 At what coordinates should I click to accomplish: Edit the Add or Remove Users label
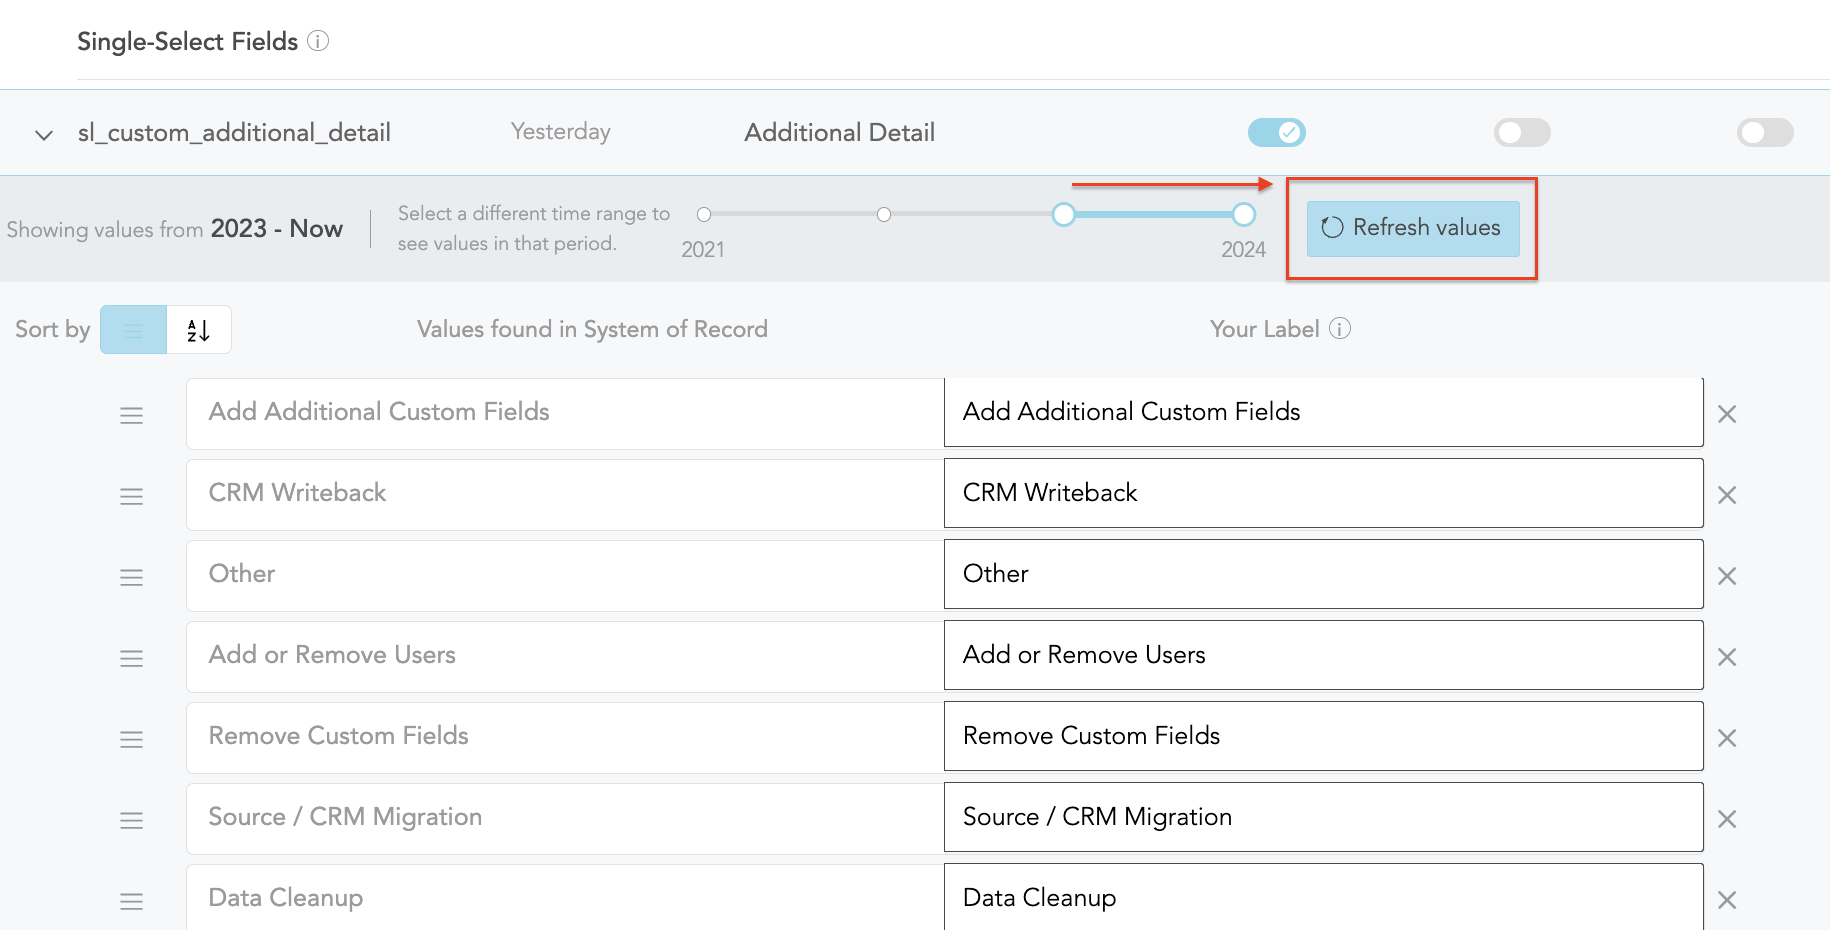click(x=1322, y=655)
